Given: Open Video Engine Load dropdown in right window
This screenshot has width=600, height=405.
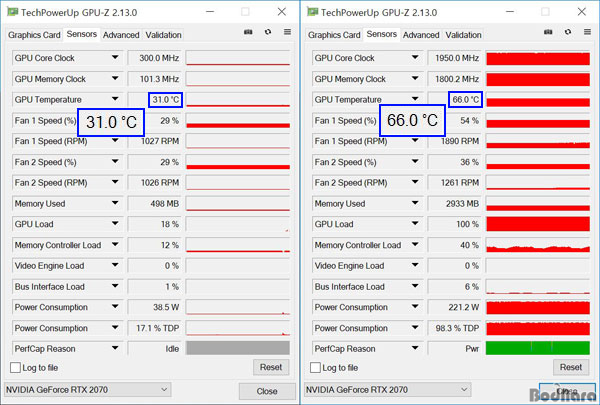Looking at the screenshot, I should [415, 266].
